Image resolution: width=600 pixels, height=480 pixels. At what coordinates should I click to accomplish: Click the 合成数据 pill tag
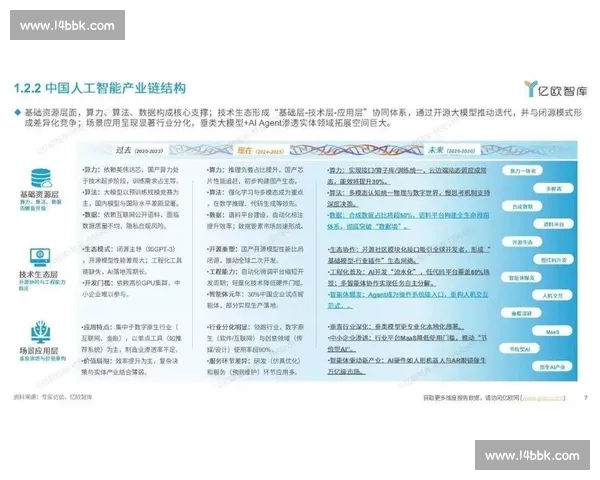coord(522,206)
